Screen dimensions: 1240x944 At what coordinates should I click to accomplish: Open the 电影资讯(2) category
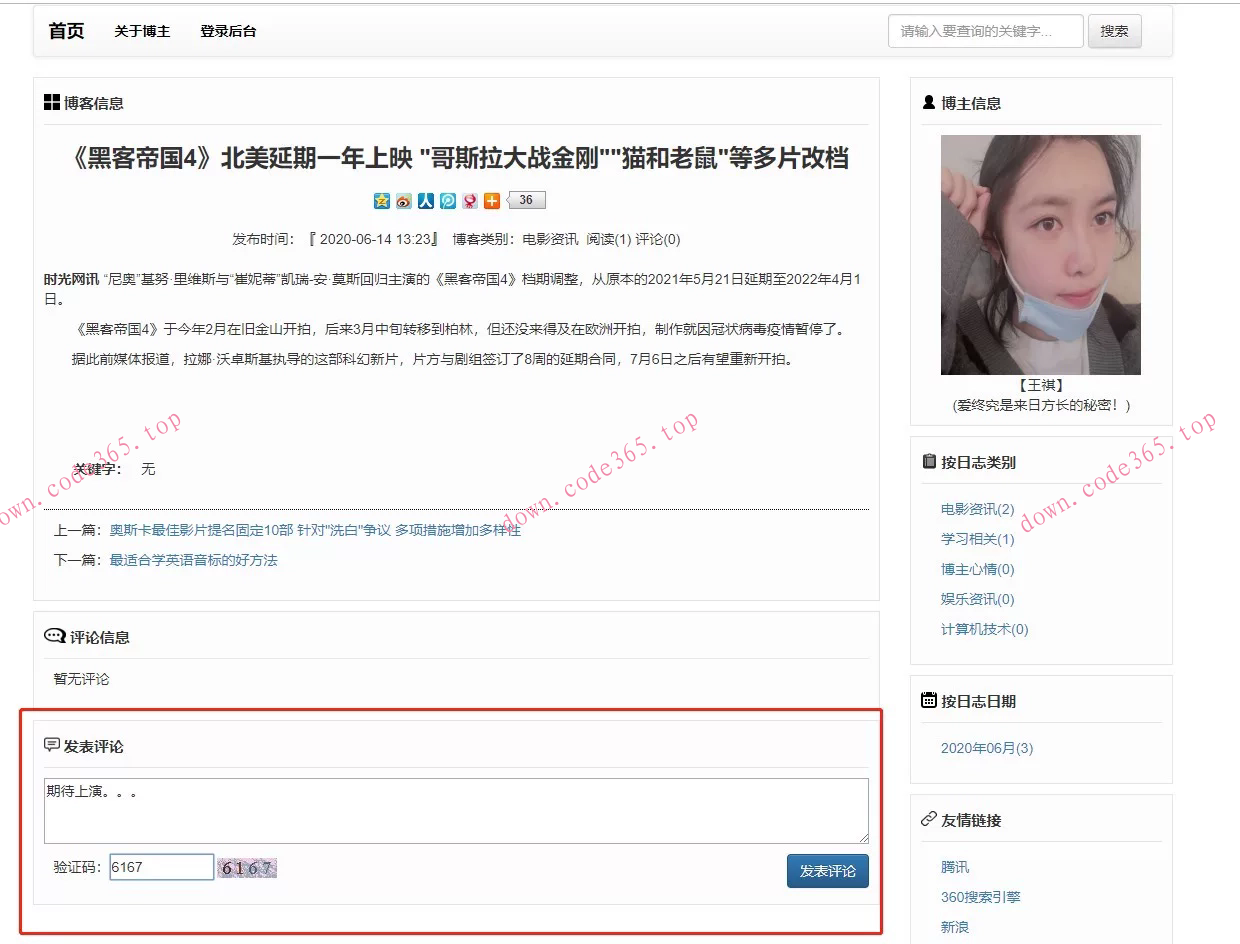[975, 509]
